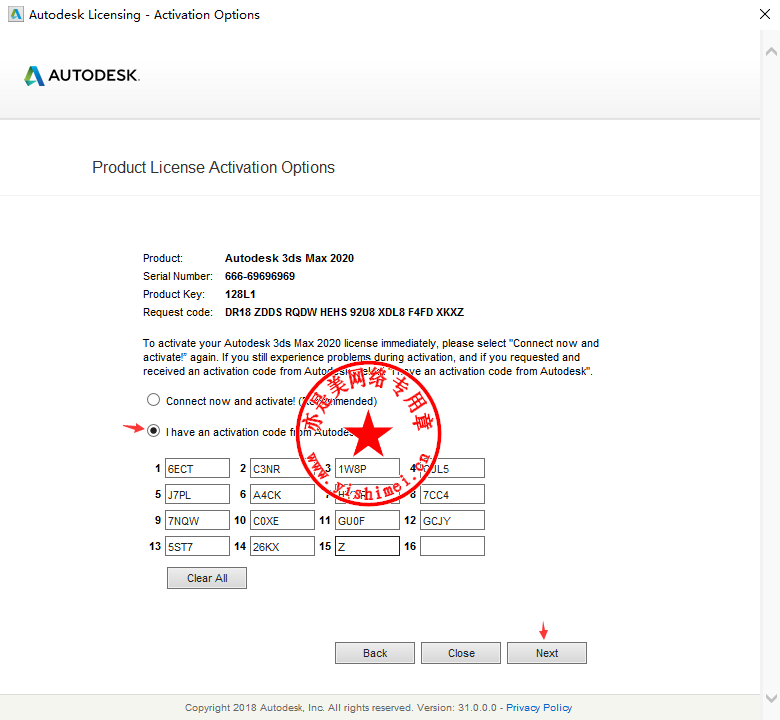This screenshot has height=720, width=780.
Task: Proceed by clicking the Next button
Action: (547, 653)
